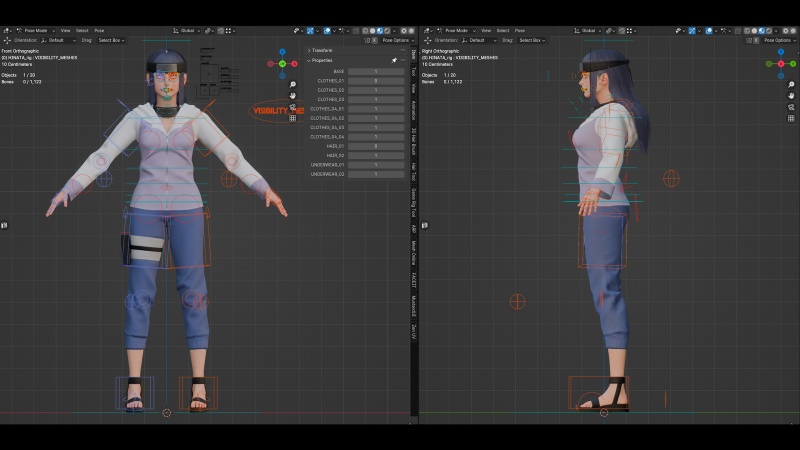This screenshot has width=800, height=450.
Task: Click the blue Z axis on right gizmo
Action: (x=781, y=53)
